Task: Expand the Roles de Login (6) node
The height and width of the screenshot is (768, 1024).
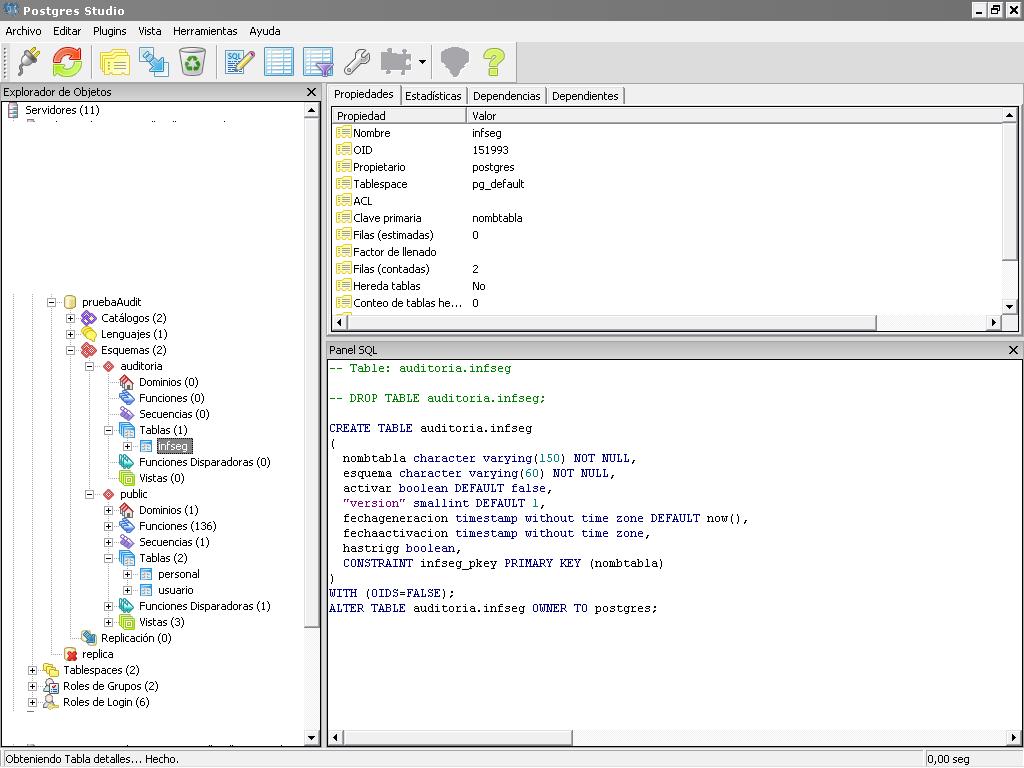Action: 33,702
